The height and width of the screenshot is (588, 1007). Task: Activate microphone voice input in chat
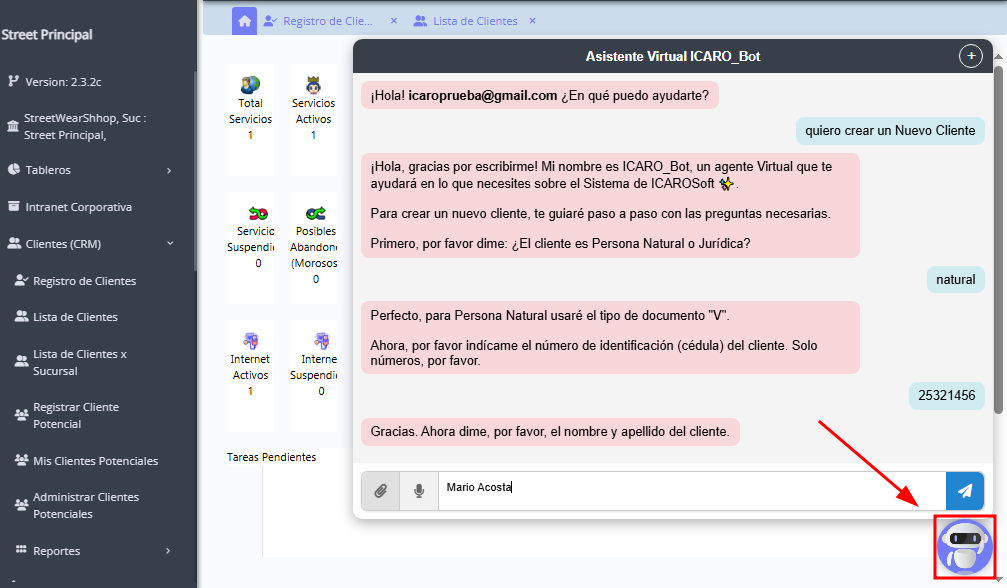[x=418, y=491]
